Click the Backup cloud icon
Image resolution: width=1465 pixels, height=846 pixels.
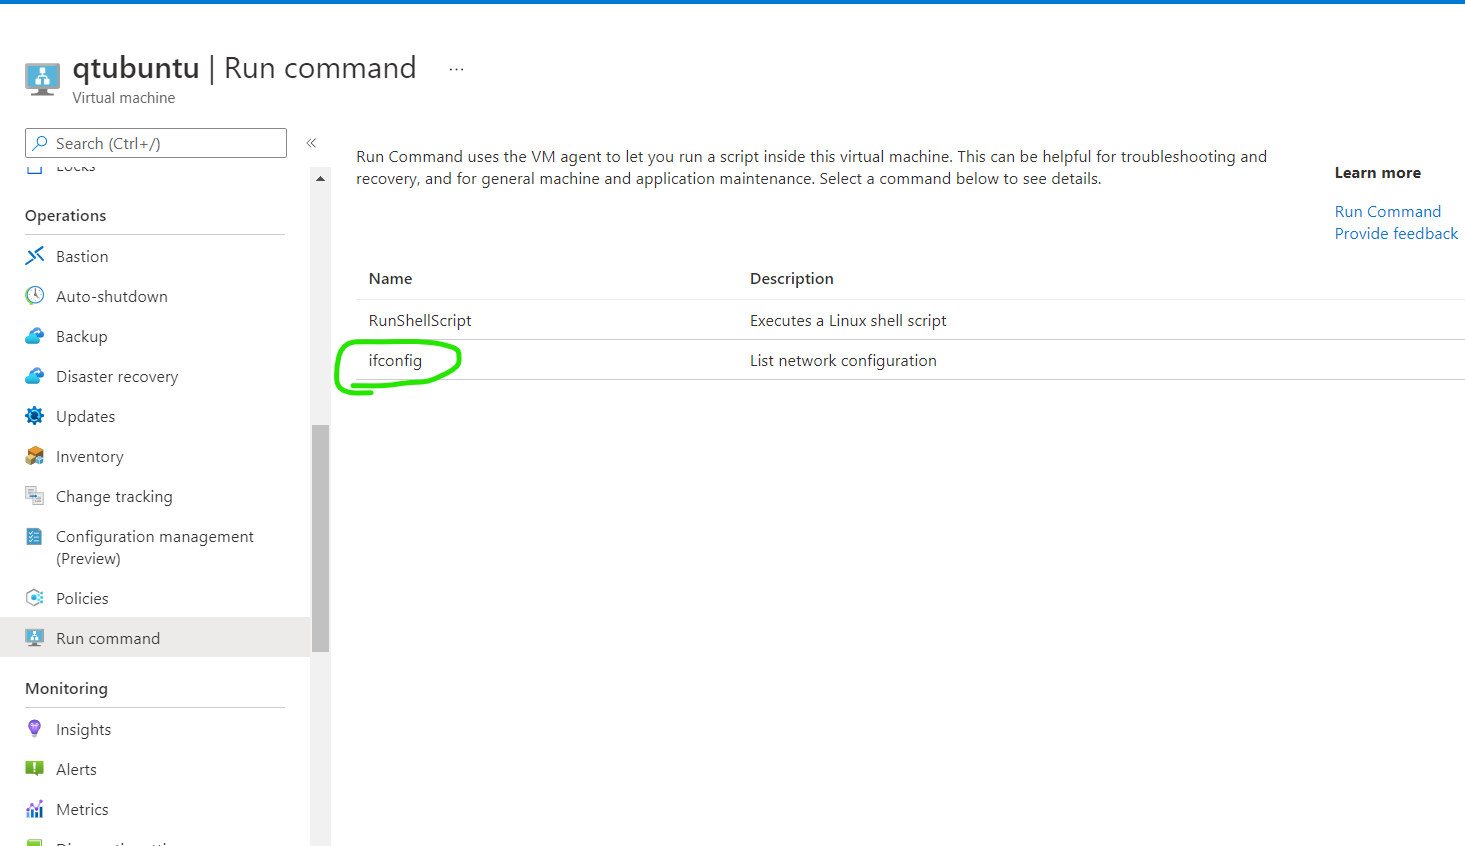[35, 335]
